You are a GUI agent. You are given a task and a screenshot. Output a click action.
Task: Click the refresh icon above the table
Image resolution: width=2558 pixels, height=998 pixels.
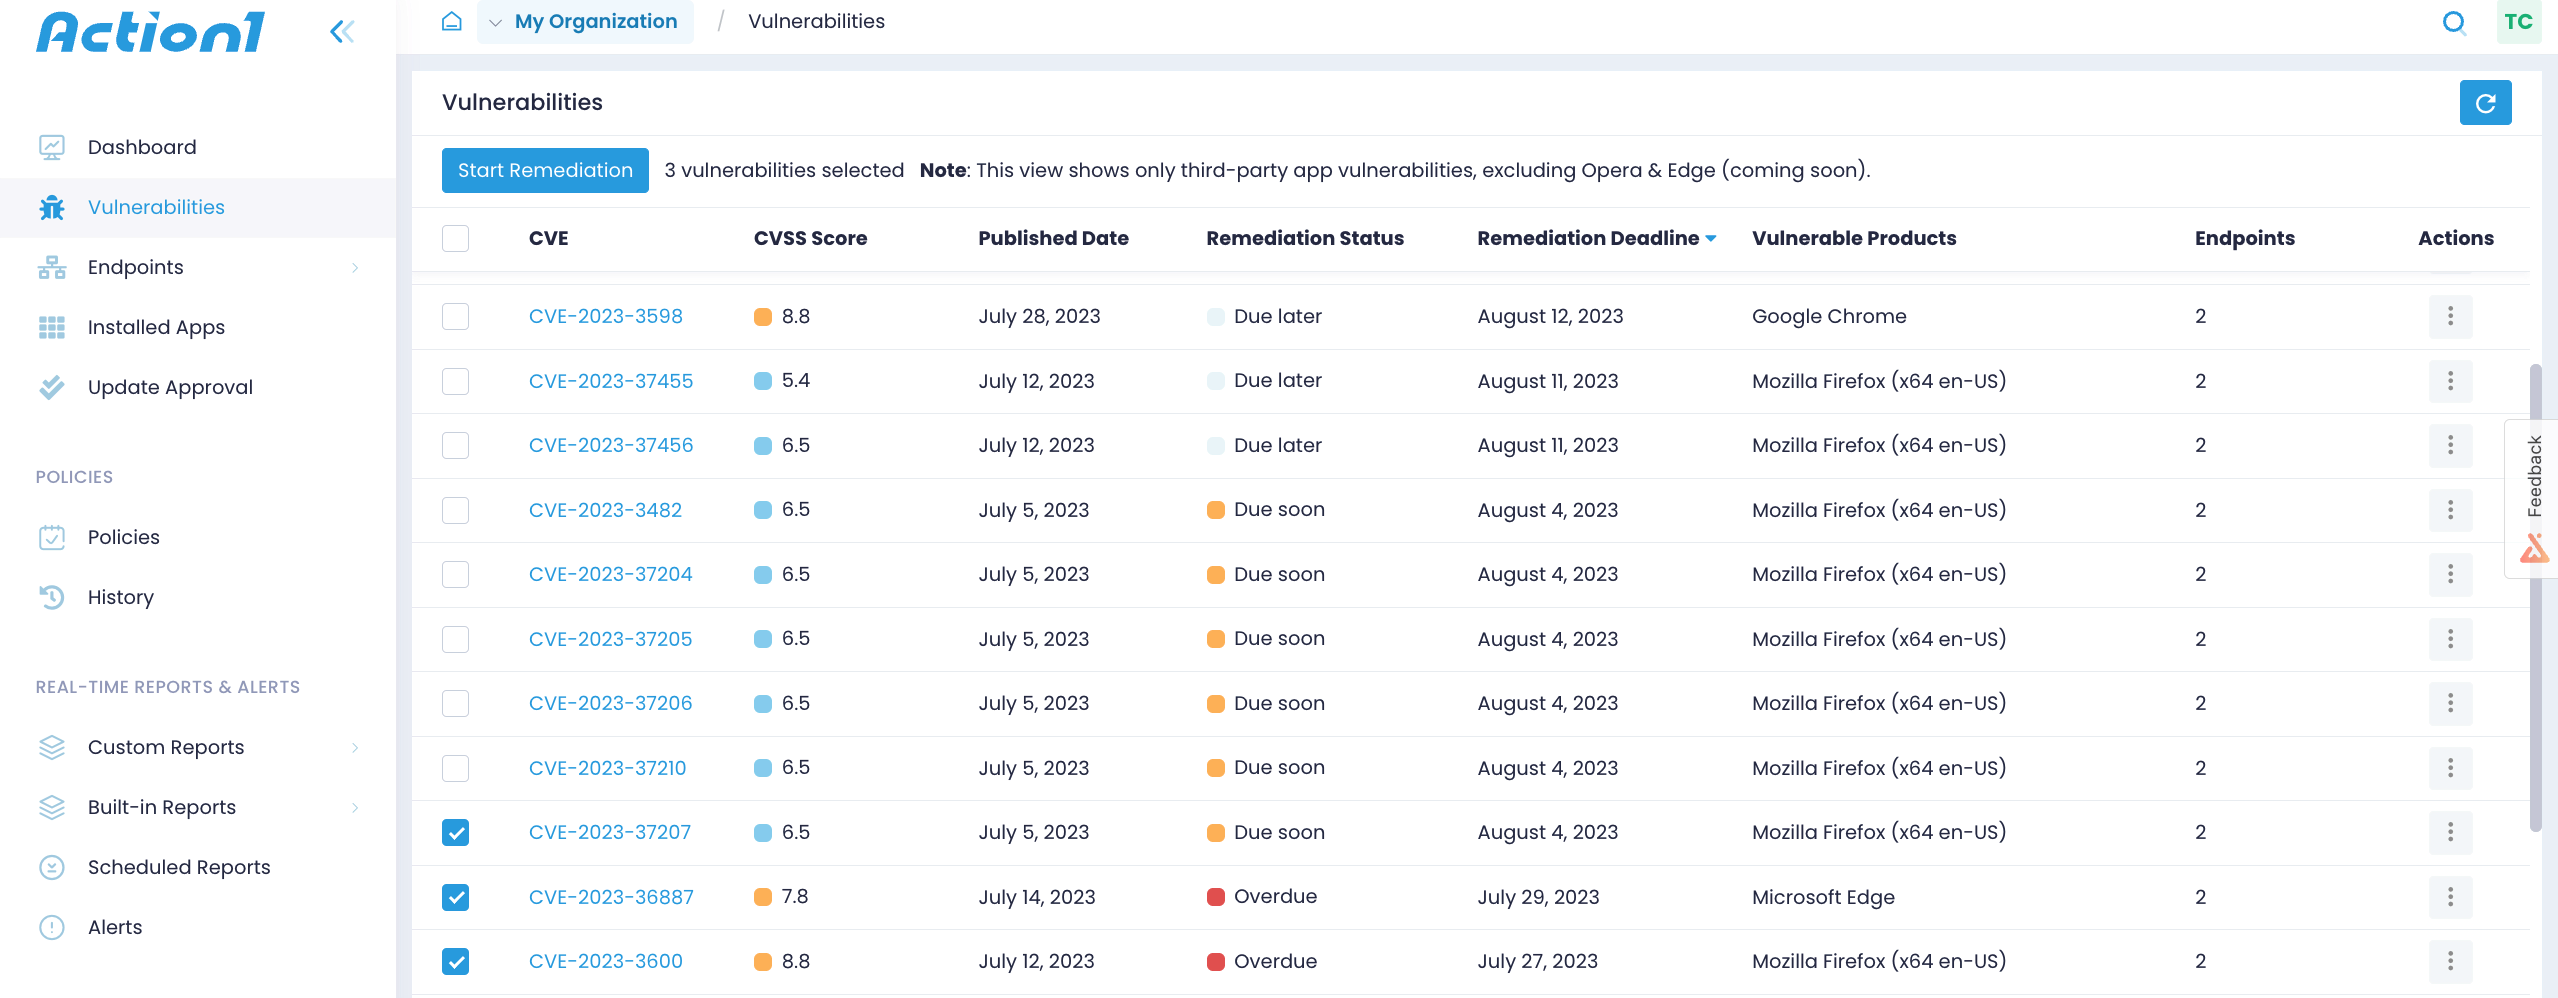click(x=2486, y=102)
